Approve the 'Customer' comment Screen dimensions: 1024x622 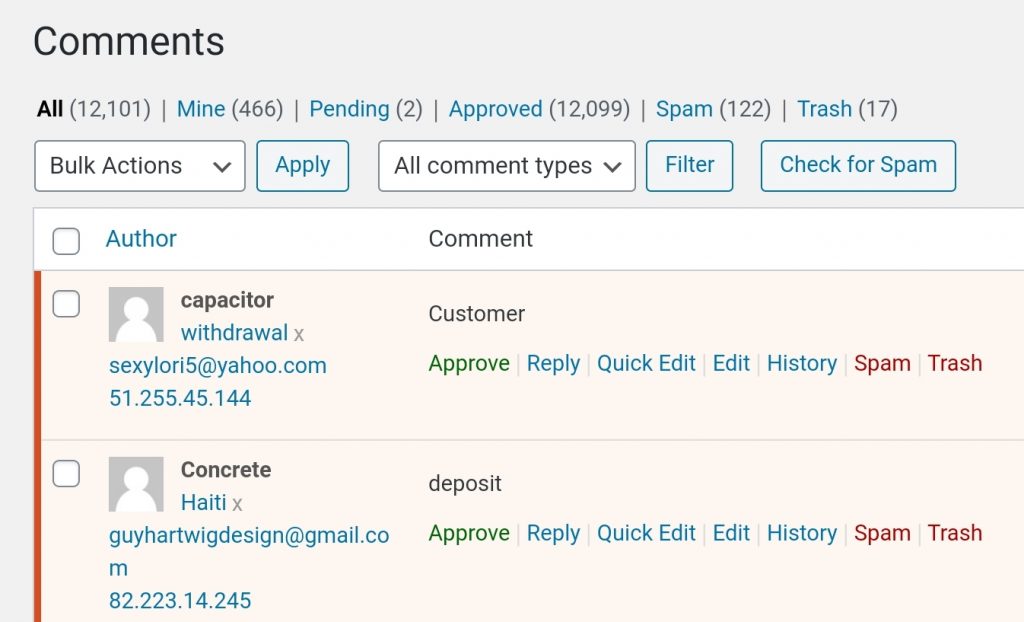coord(469,363)
